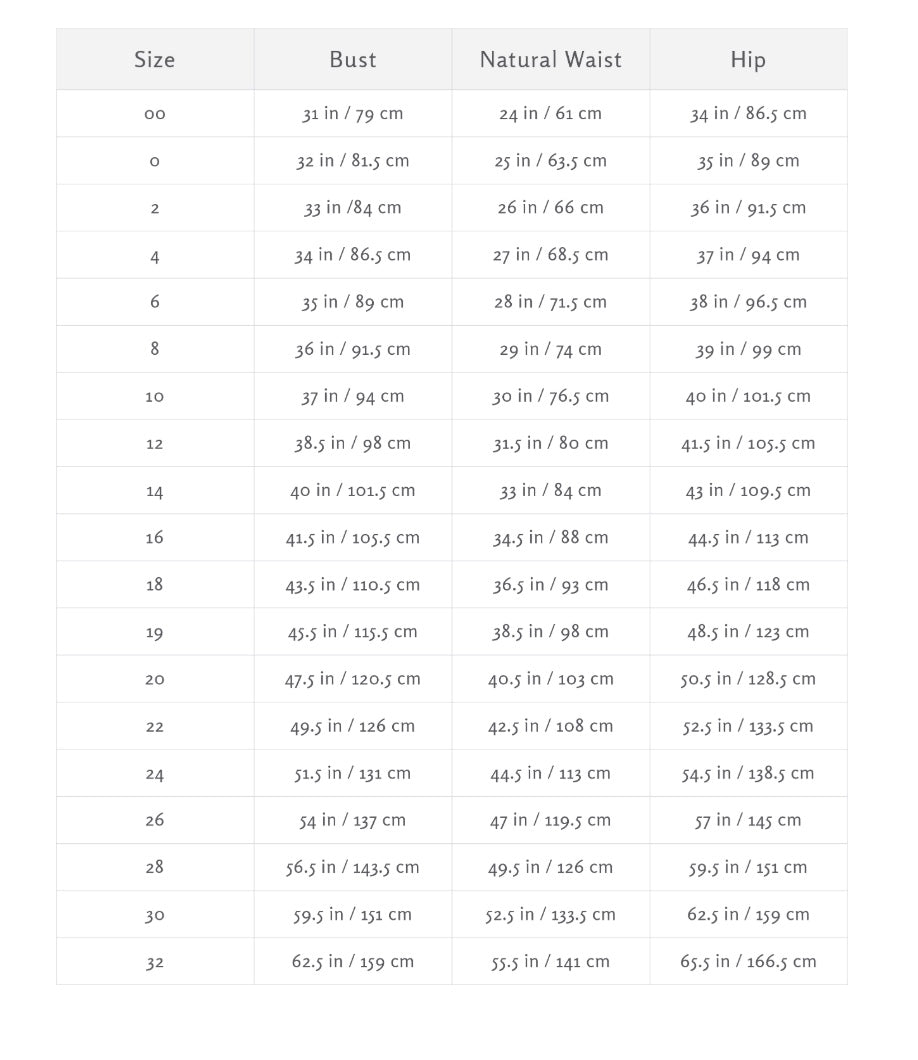Viewport: 918px width, 1060px height.
Task: Click the Hip column header
Action: 748,59
